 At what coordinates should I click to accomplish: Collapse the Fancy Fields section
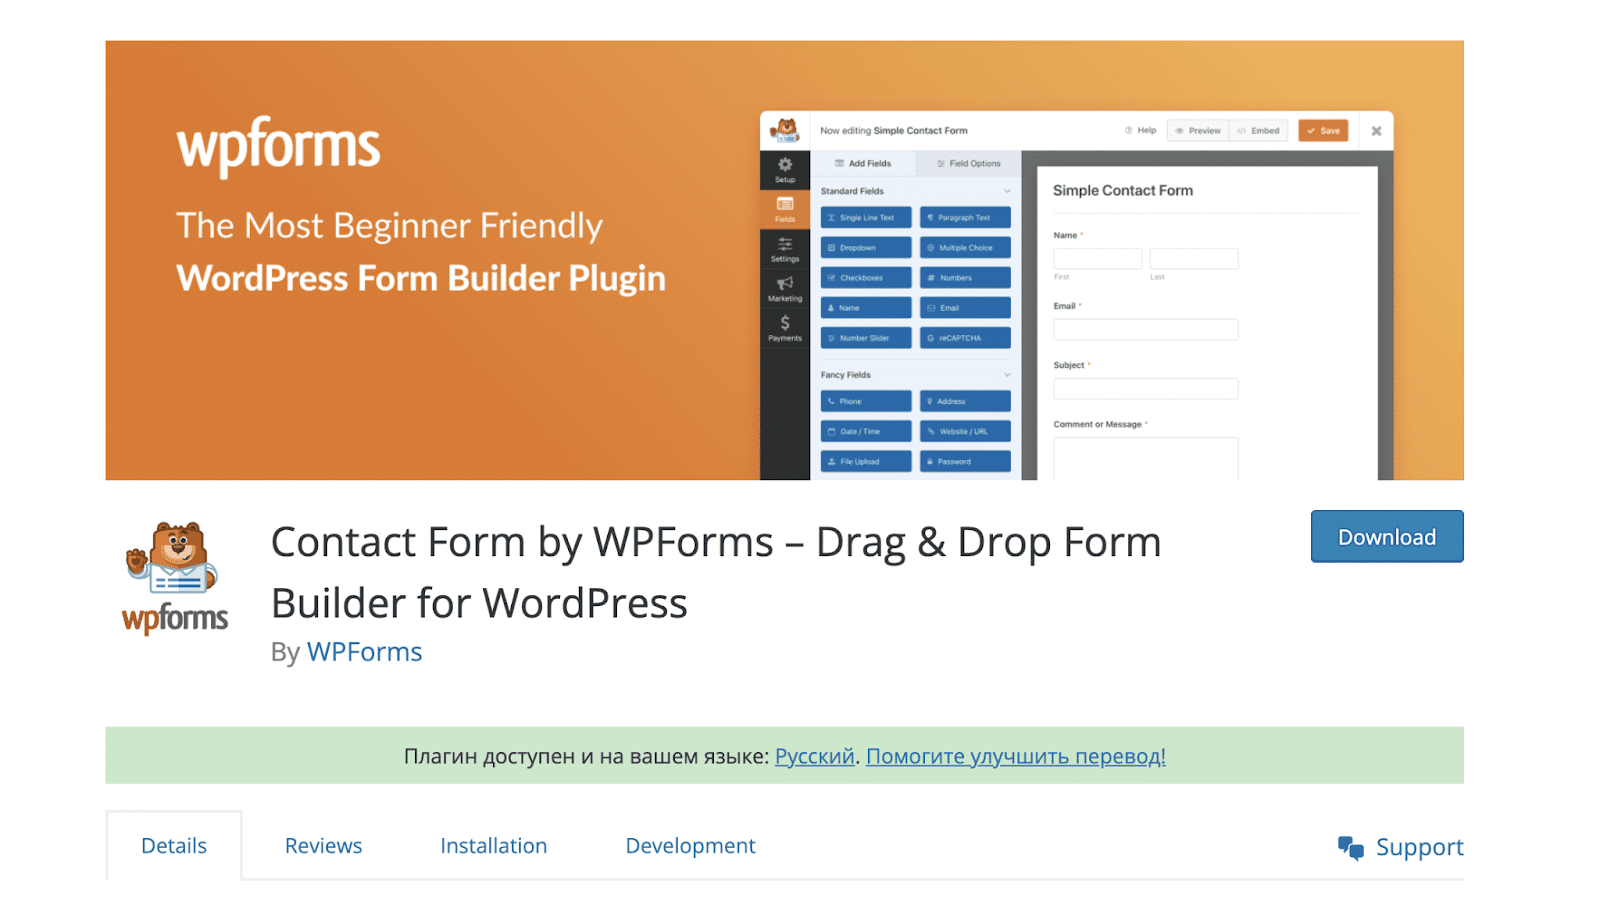pyautogui.click(x=1007, y=375)
